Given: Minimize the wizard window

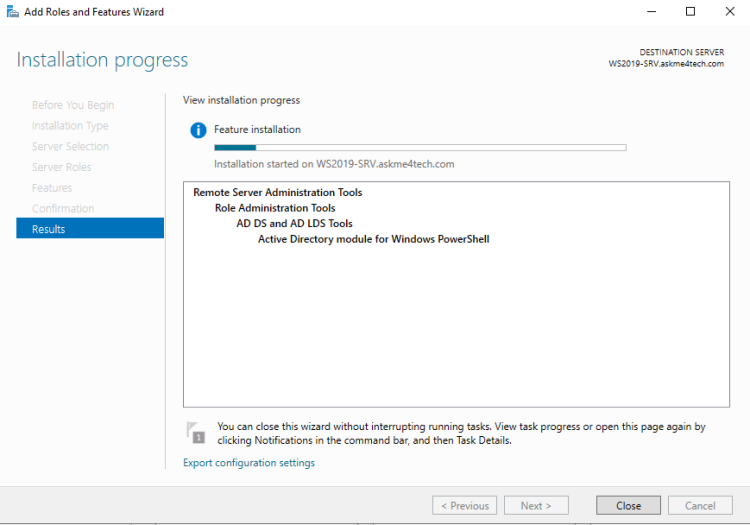Looking at the screenshot, I should [651, 11].
